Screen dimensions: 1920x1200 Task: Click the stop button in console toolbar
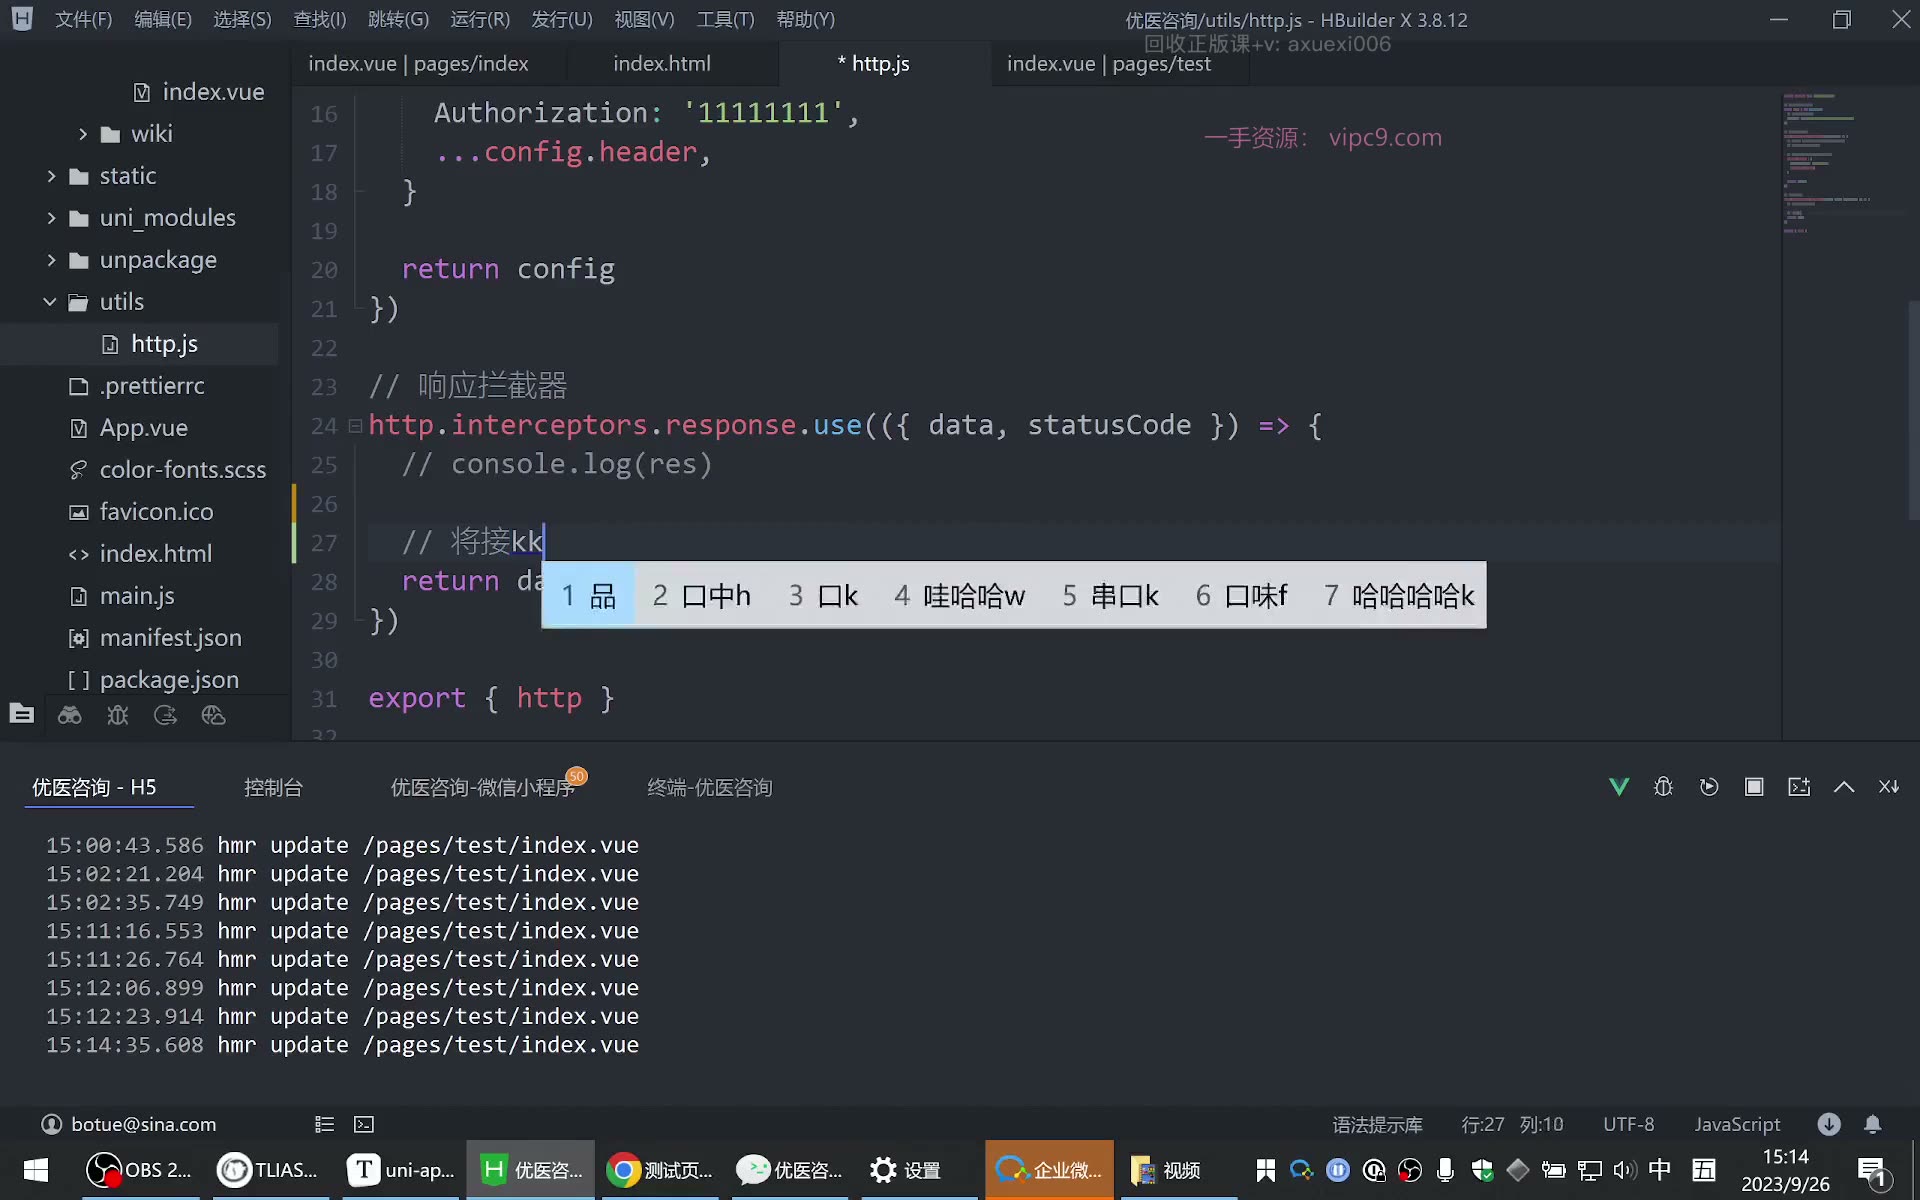point(1754,787)
